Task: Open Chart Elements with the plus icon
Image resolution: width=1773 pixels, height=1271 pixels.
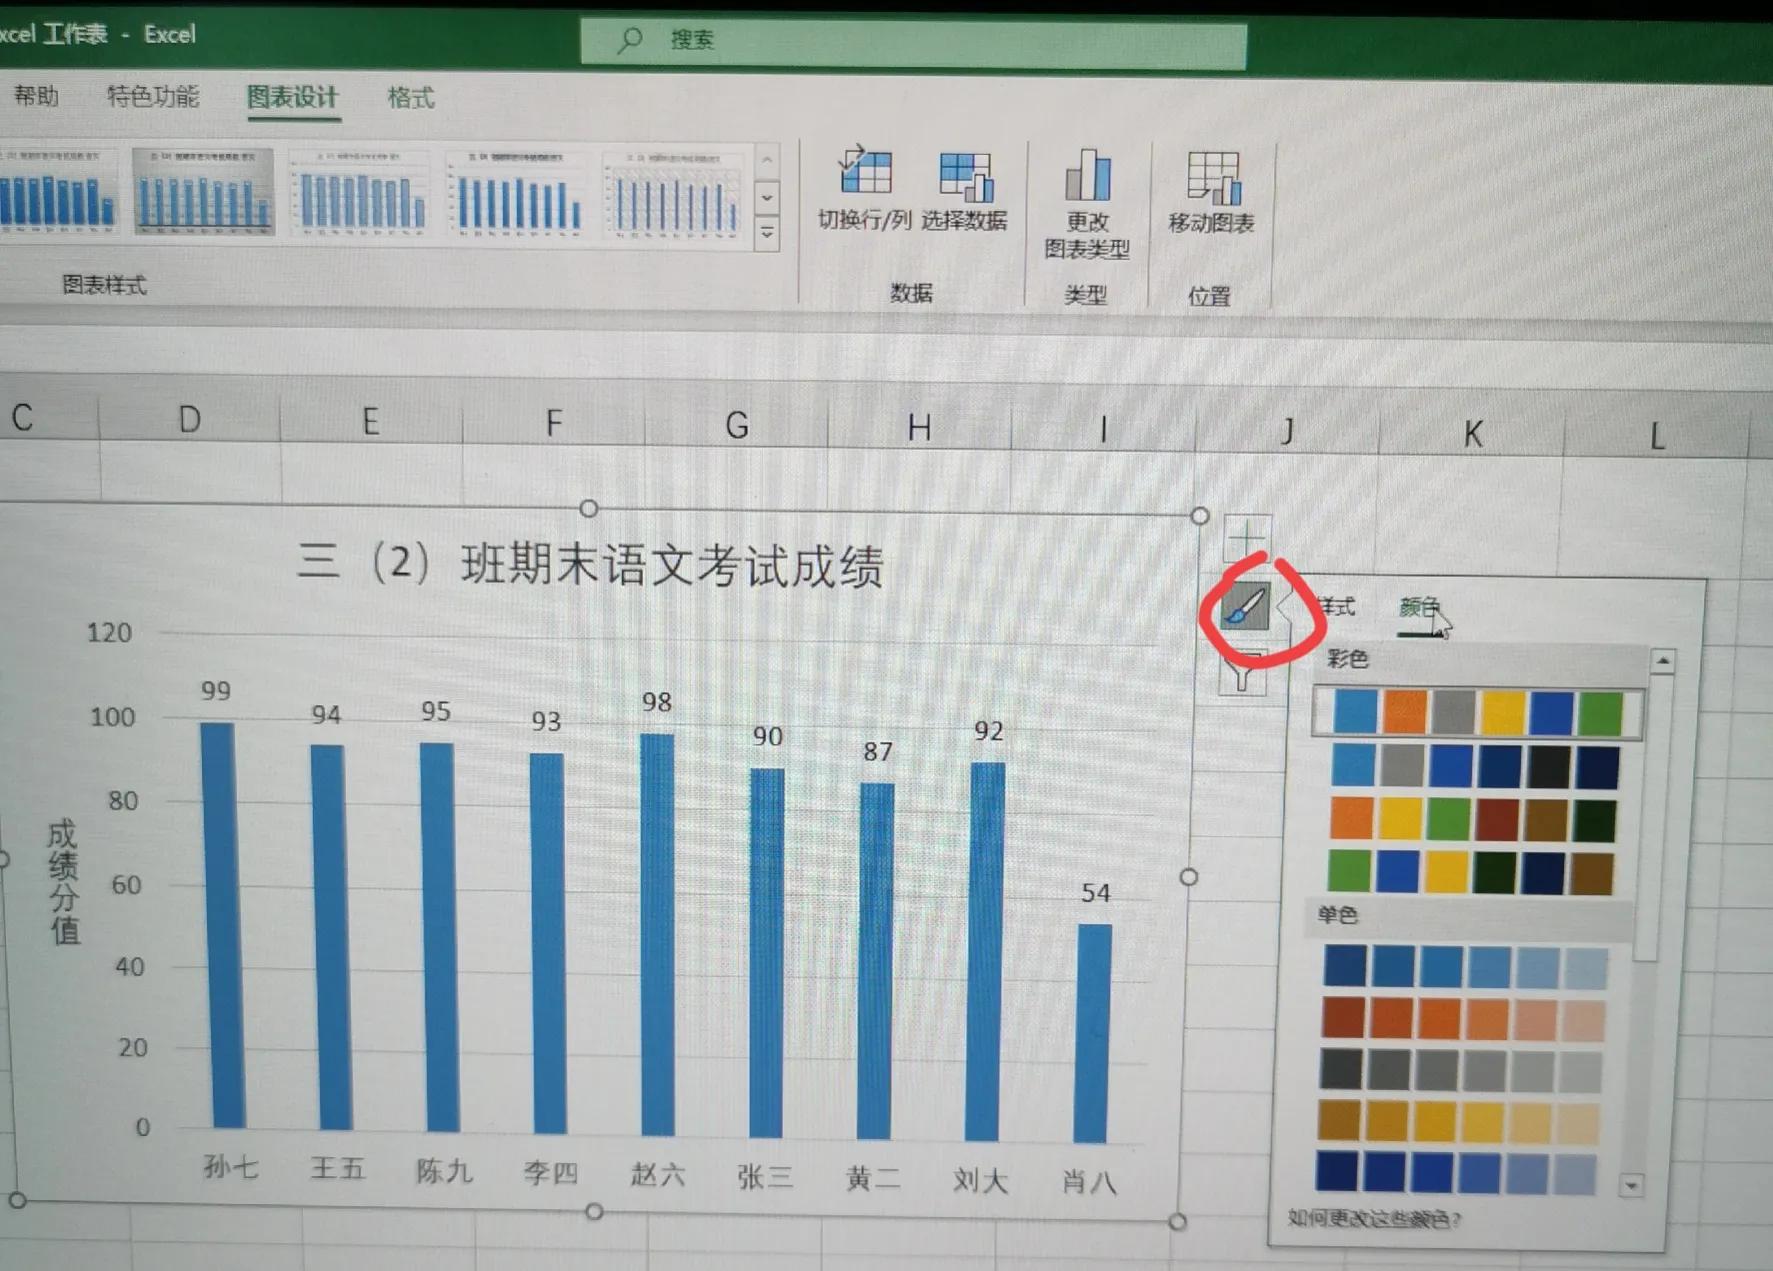Action: (1246, 537)
